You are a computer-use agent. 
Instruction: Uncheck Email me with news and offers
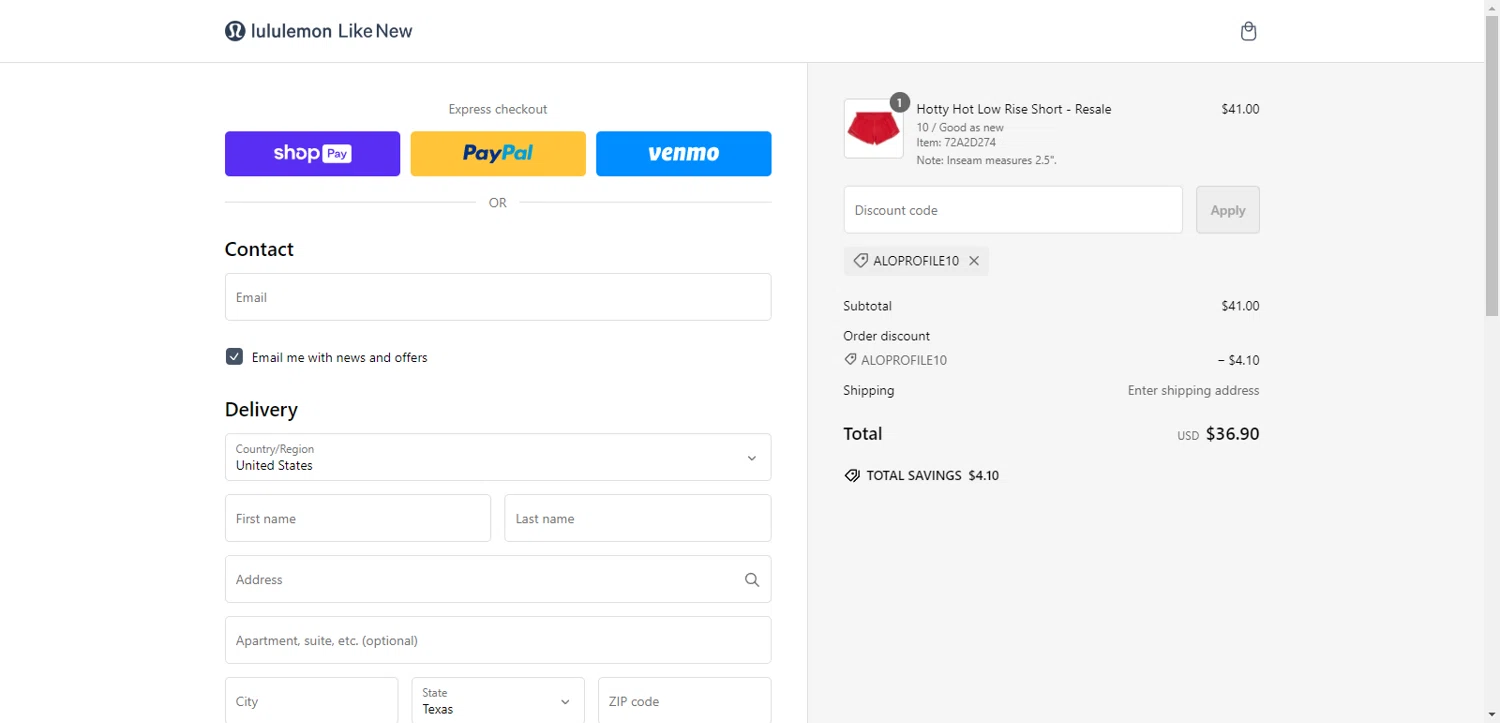(234, 357)
